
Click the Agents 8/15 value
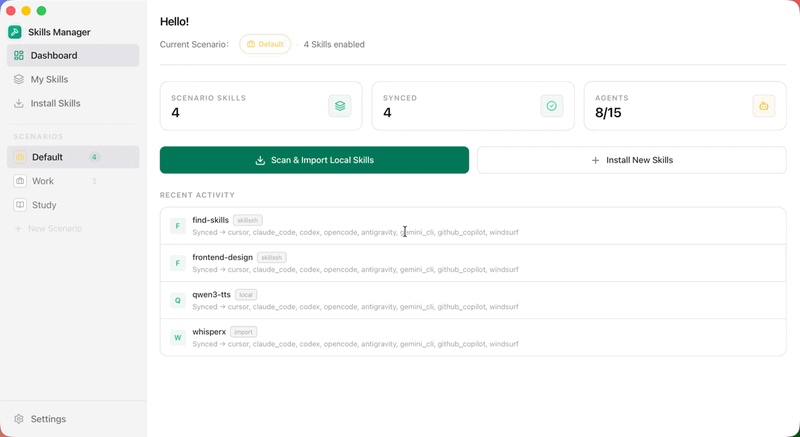608,113
